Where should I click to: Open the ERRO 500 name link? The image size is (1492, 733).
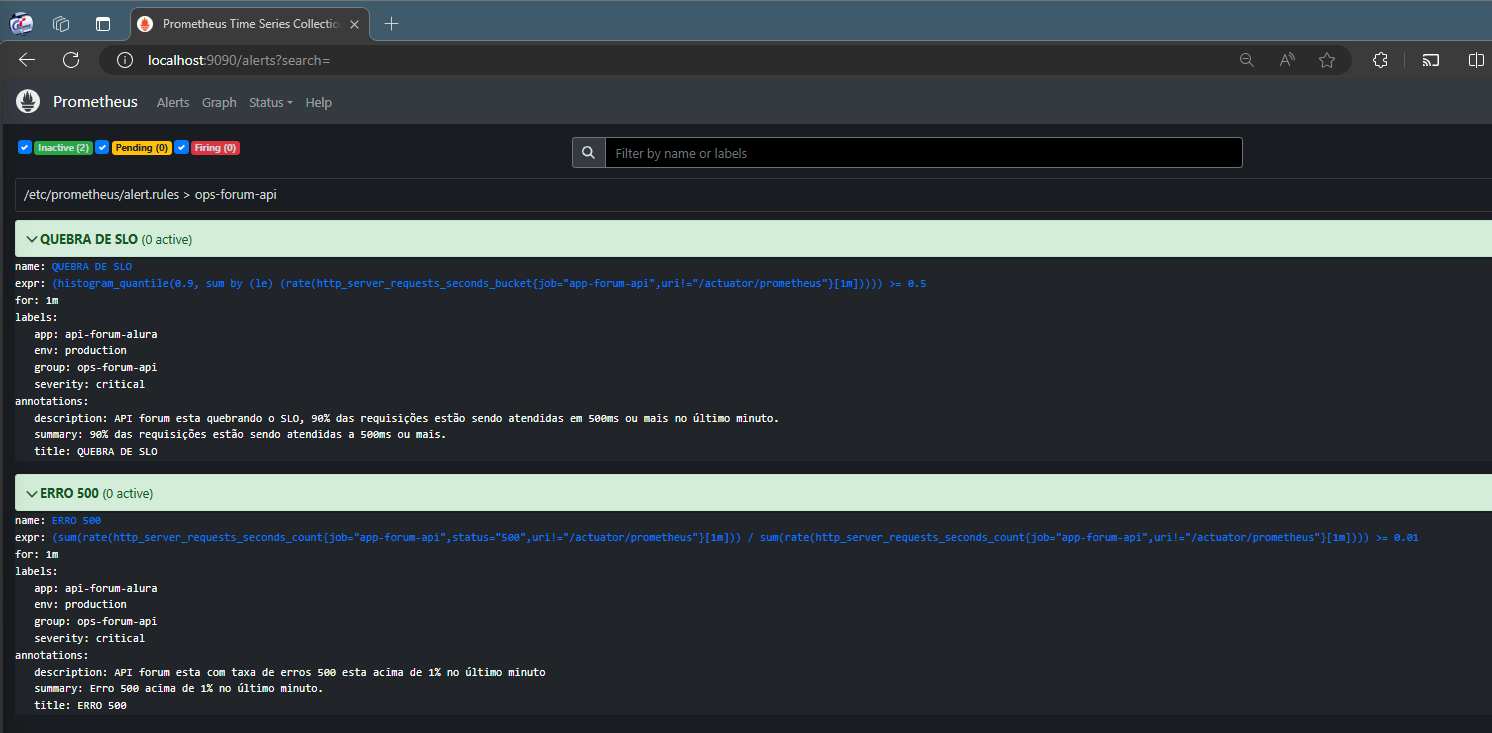[76, 520]
